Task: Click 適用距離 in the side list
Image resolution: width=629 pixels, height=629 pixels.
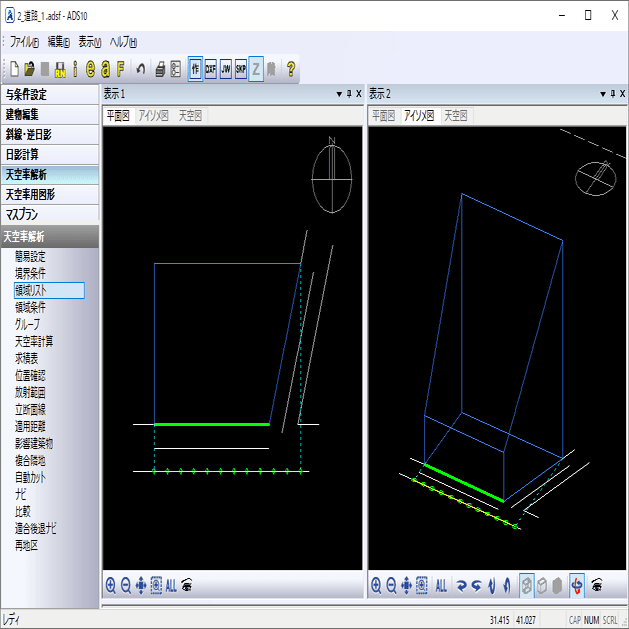Action: 30,426
